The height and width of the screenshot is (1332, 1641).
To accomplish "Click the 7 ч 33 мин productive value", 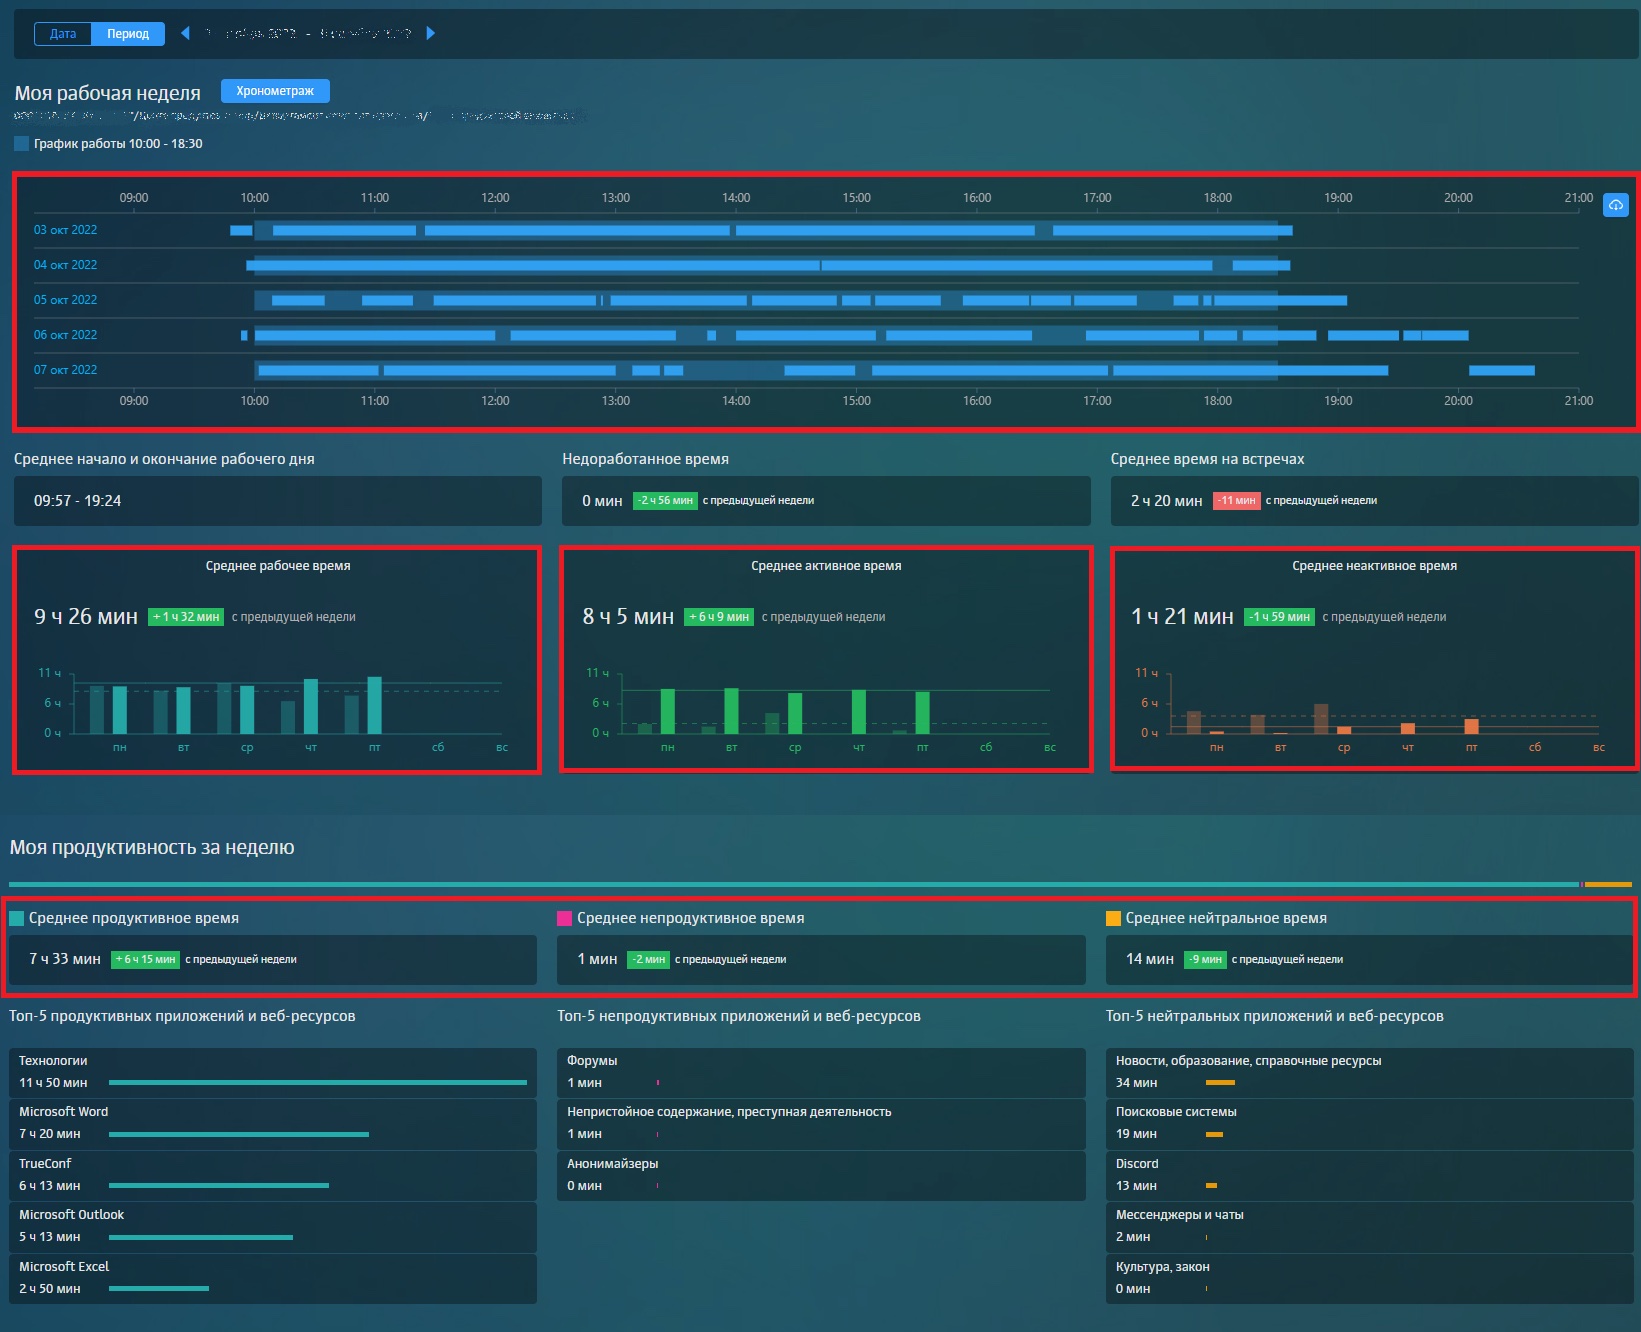I will [x=65, y=959].
